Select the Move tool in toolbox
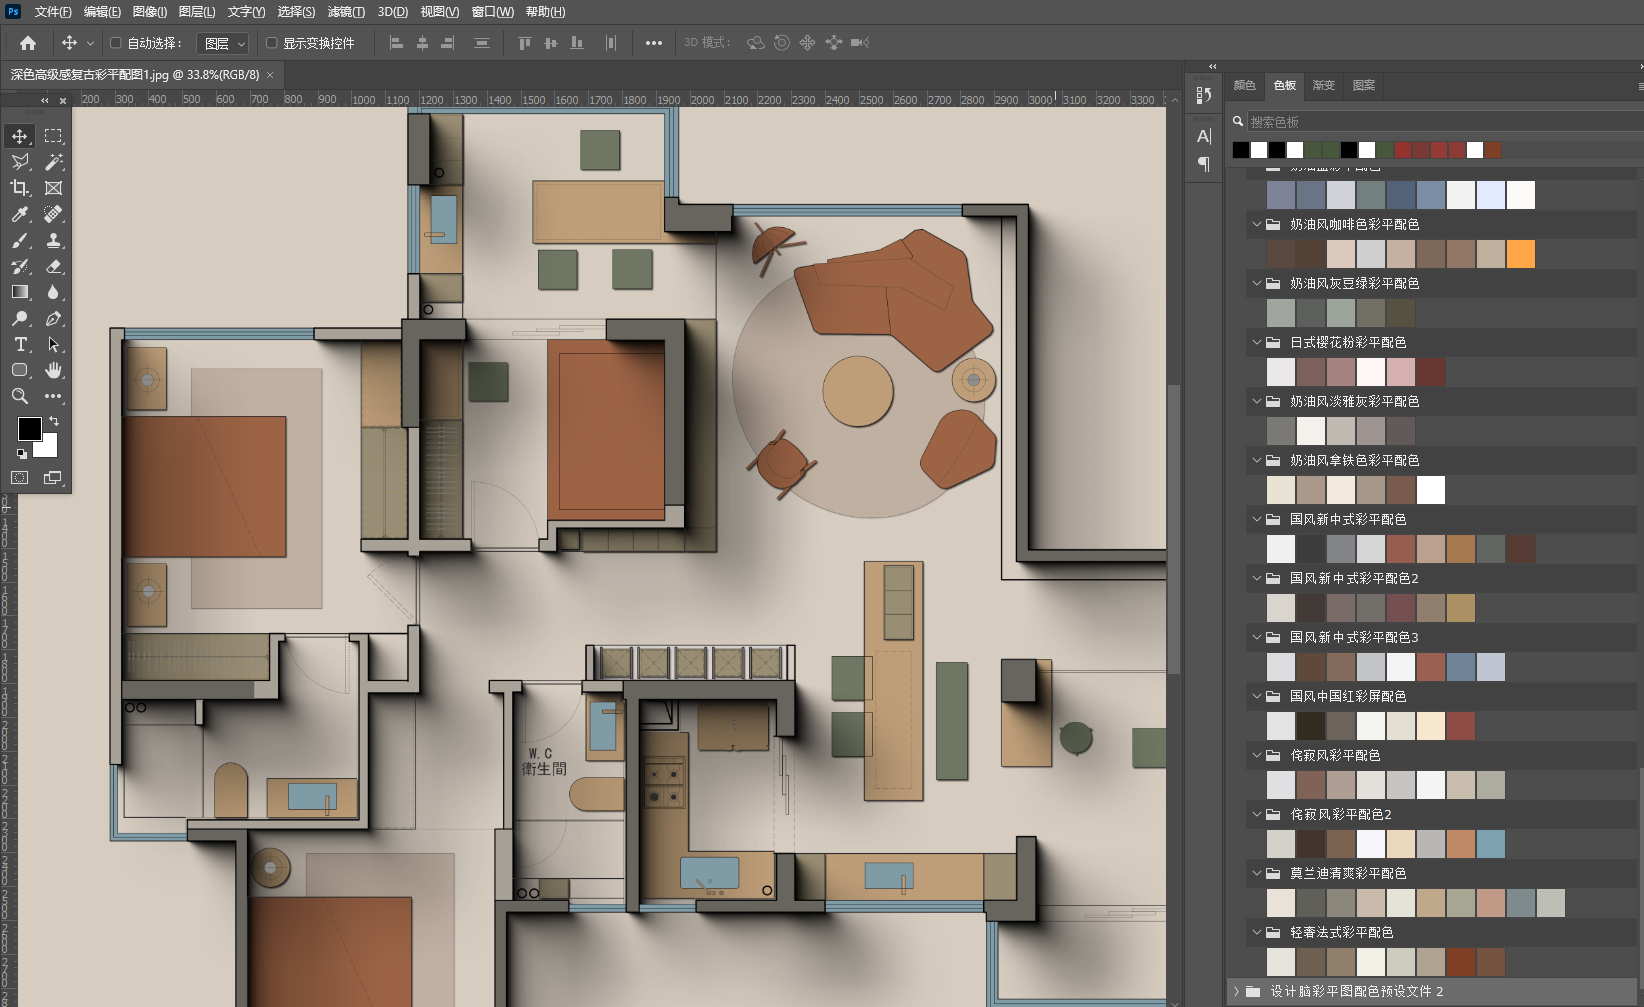The width and height of the screenshot is (1644, 1007). coord(20,136)
